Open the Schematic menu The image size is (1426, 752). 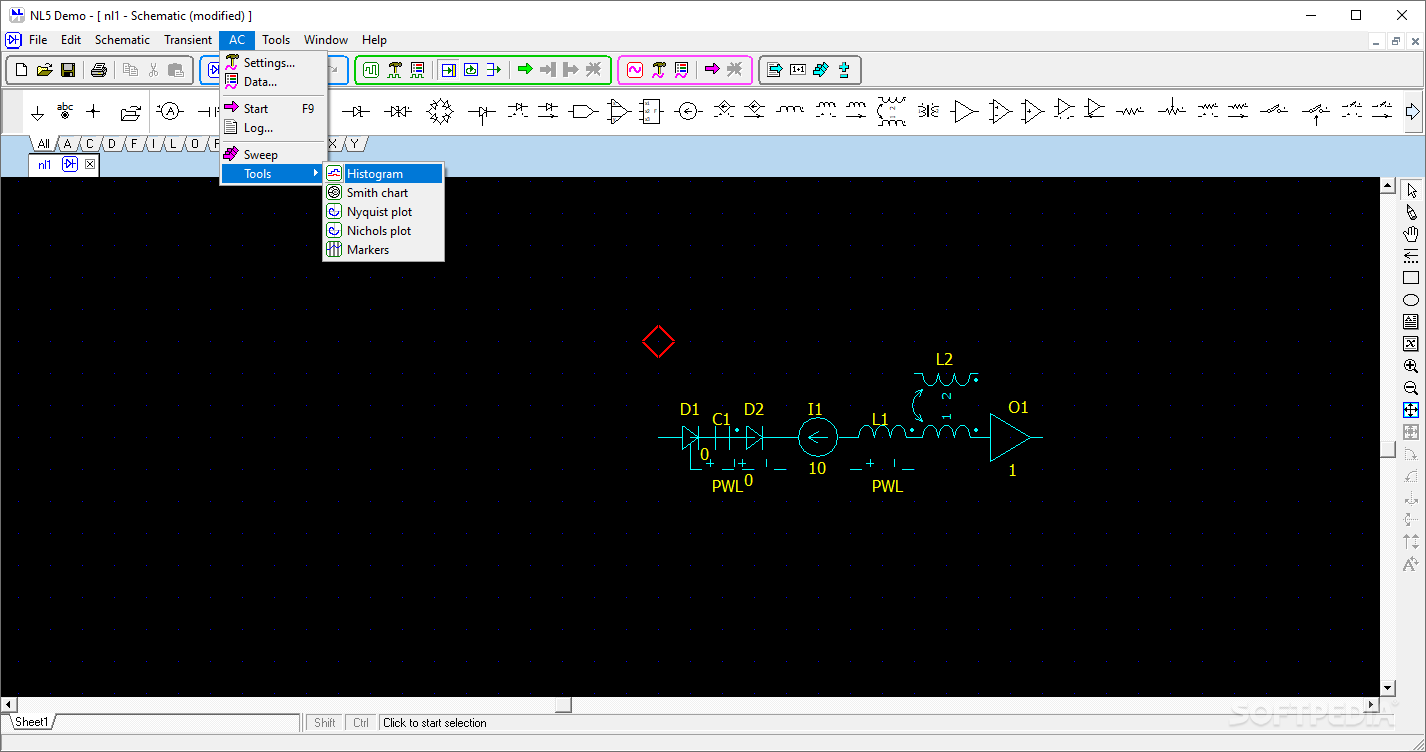click(122, 40)
